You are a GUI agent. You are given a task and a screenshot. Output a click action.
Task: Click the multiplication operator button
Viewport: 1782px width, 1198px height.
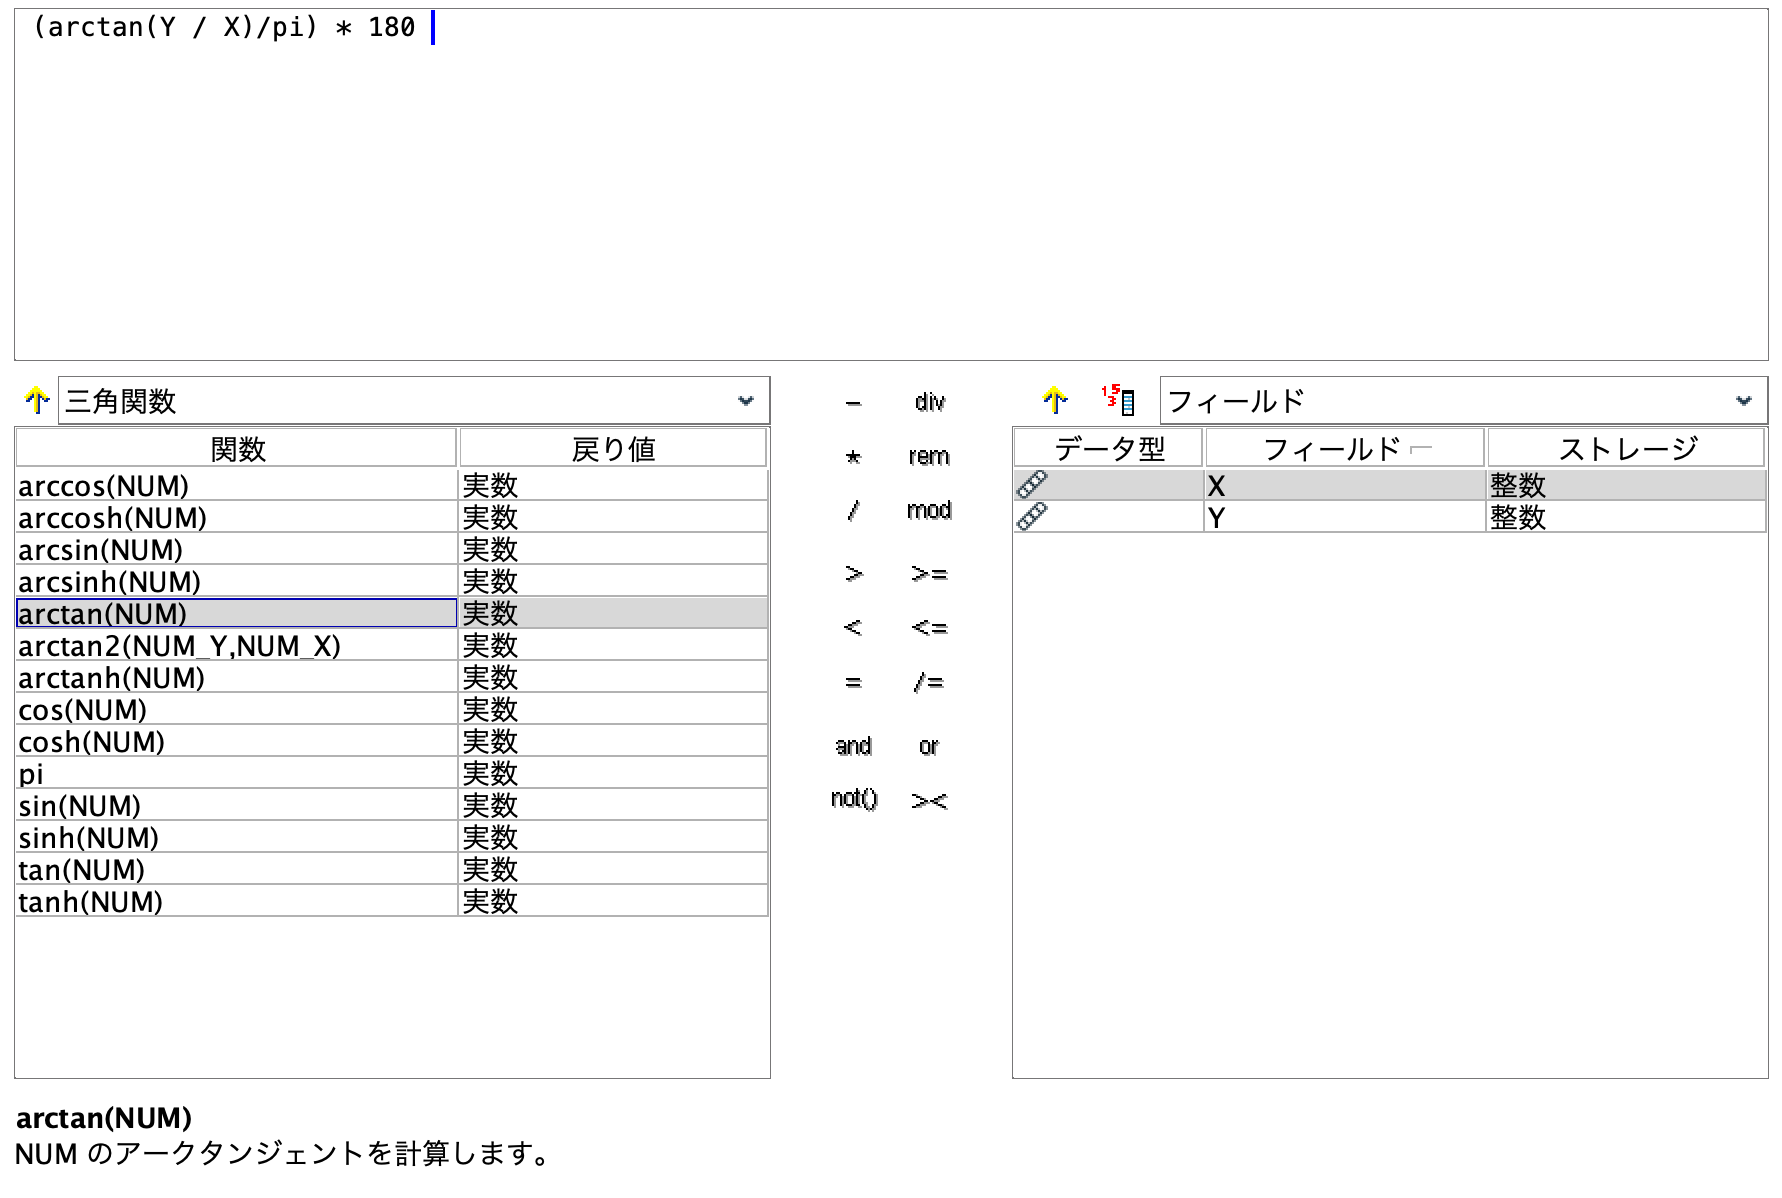click(852, 455)
